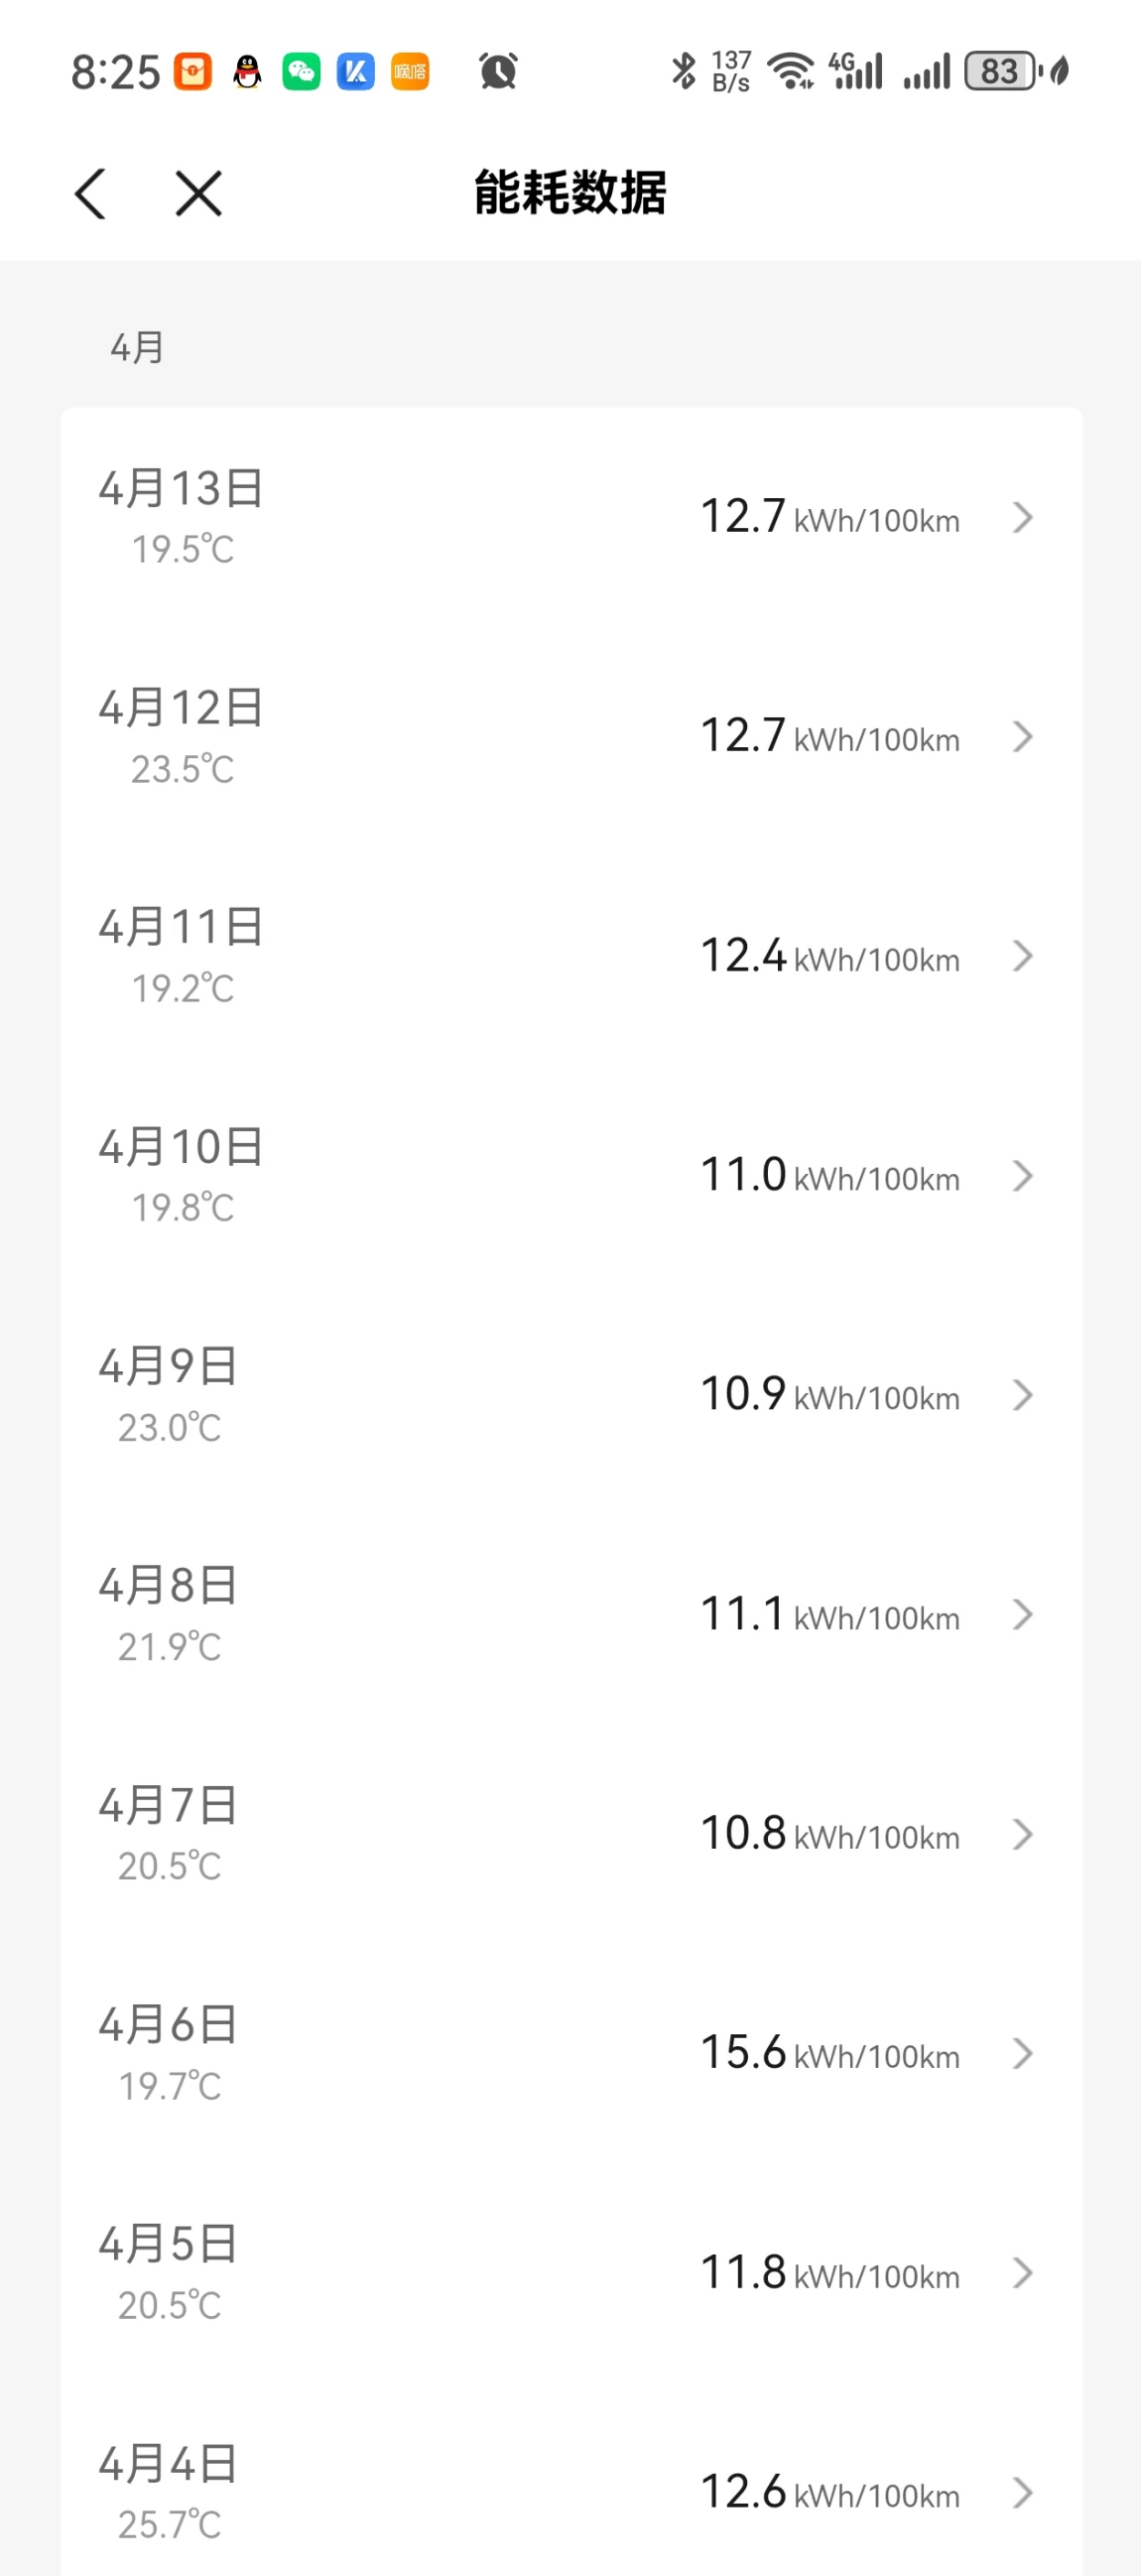Tap the alarm clock status icon
This screenshot has width=1141, height=2576.
498,71
